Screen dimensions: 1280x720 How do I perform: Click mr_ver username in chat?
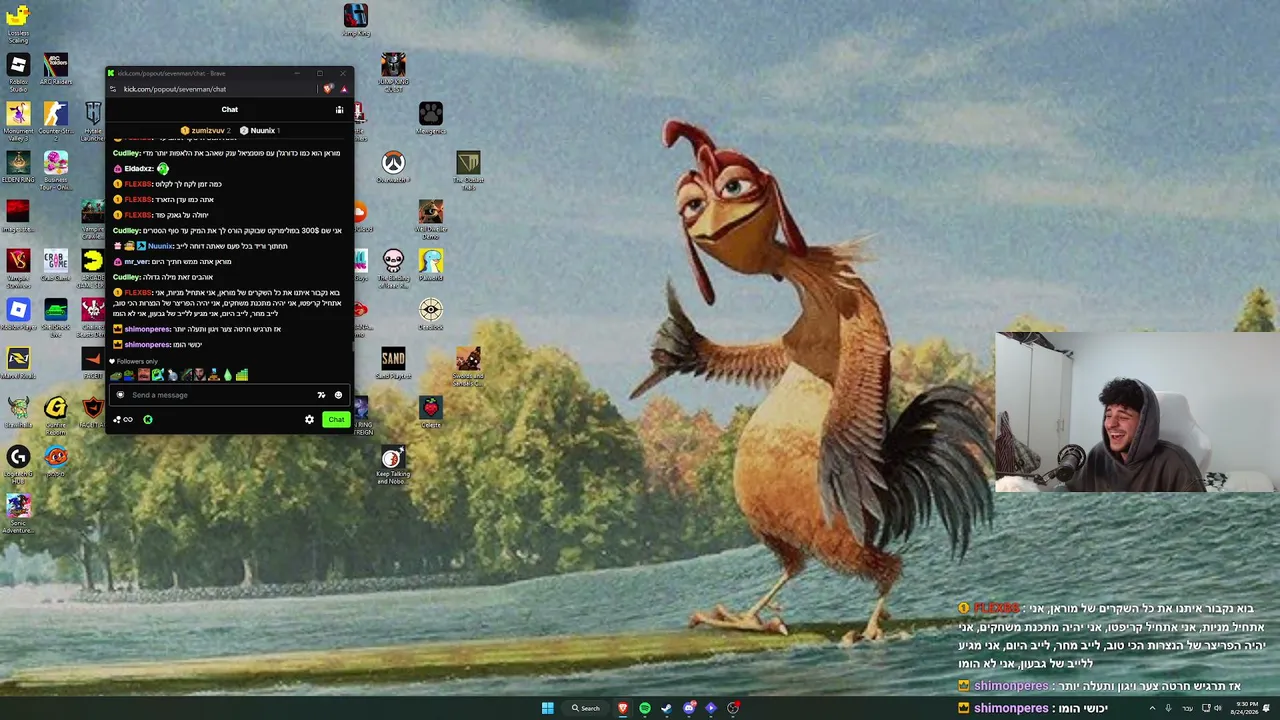click(135, 262)
